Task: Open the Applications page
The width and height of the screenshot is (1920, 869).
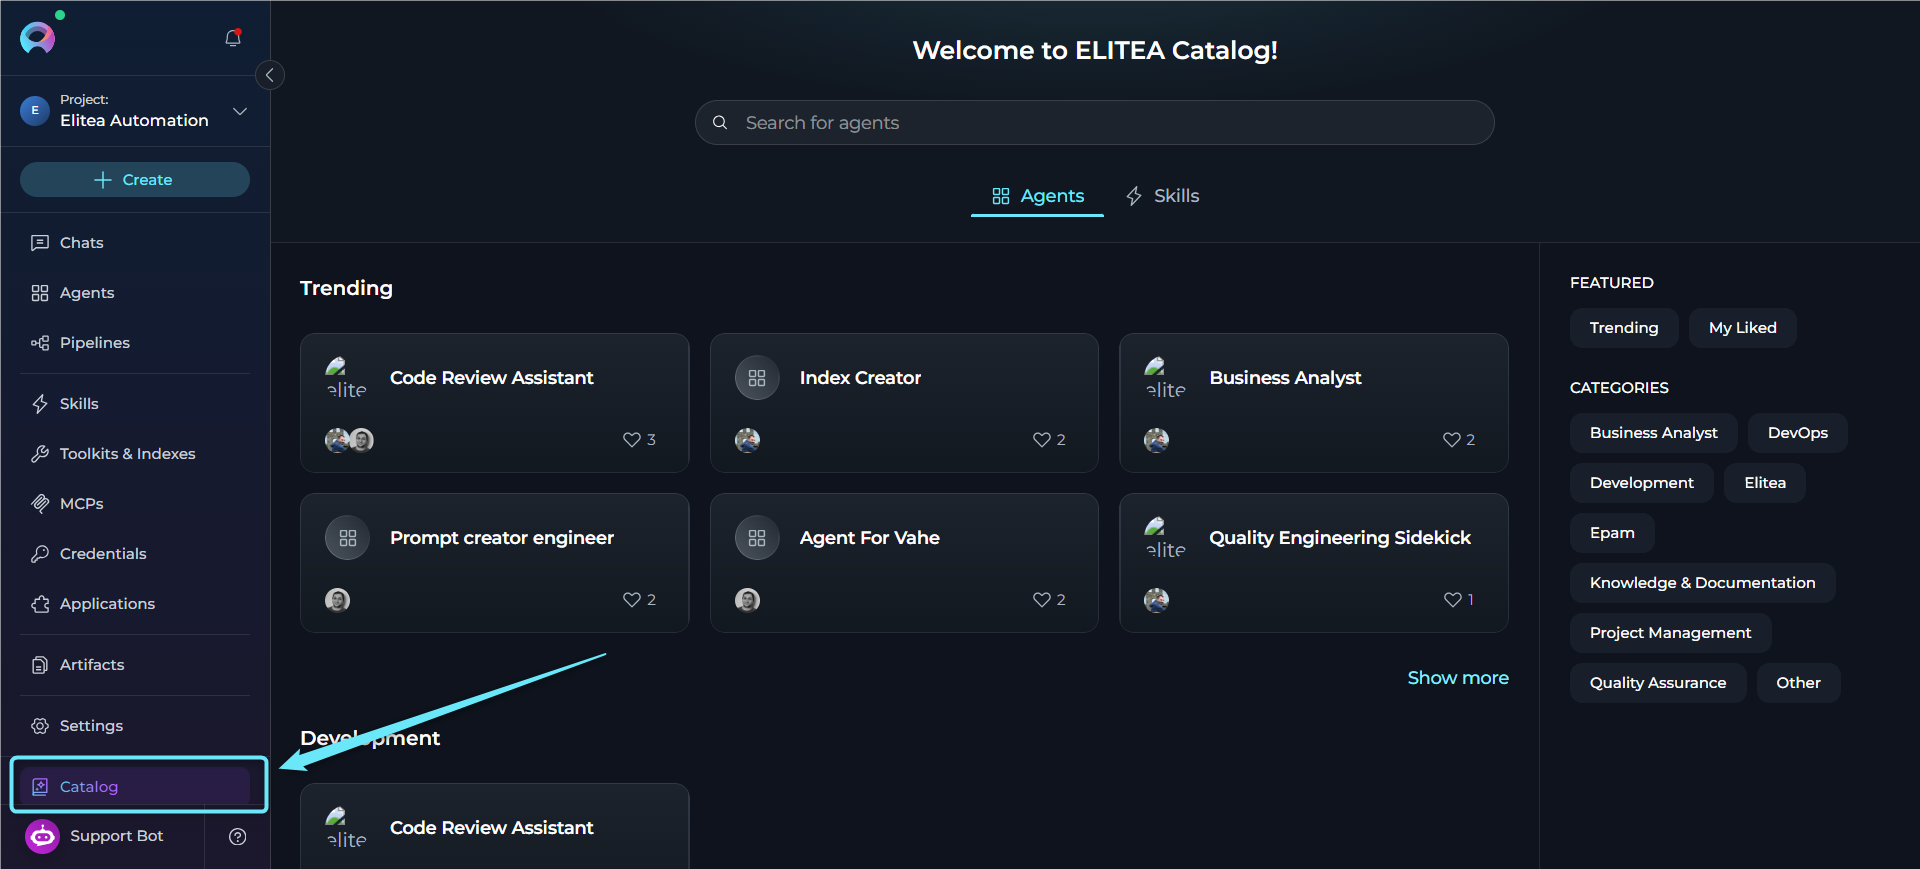Action: click(135, 604)
